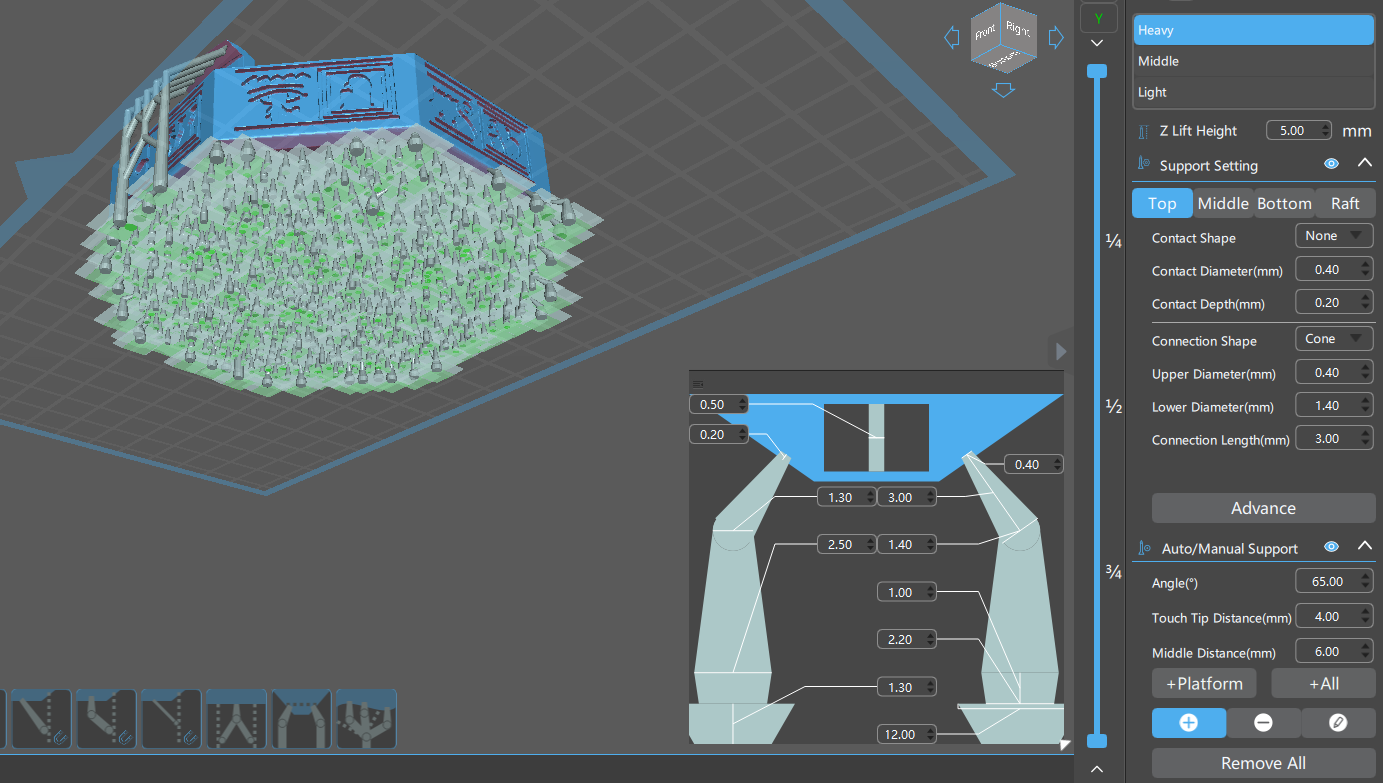Collapse the Support Setting section
The width and height of the screenshot is (1383, 783).
click(x=1364, y=164)
